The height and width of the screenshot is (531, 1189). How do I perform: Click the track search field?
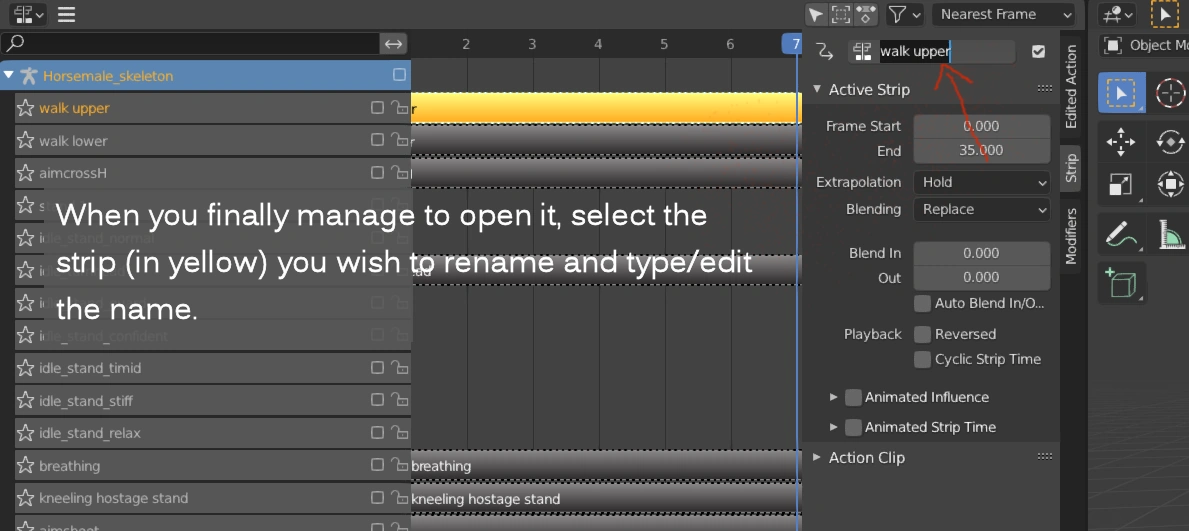pos(195,43)
